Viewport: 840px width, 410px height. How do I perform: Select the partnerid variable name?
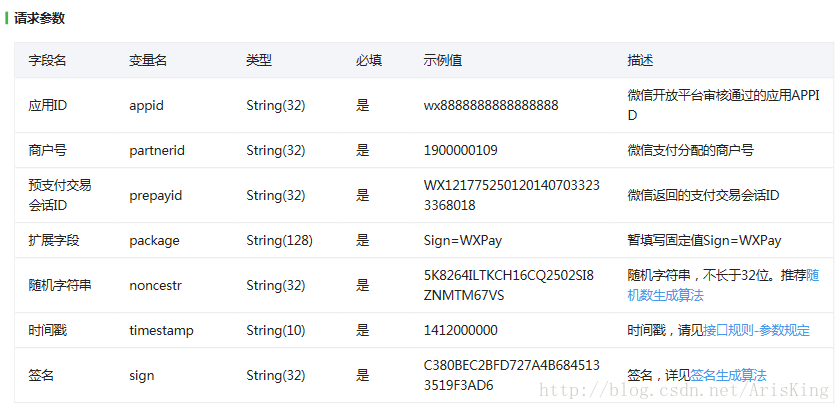[x=157, y=151]
